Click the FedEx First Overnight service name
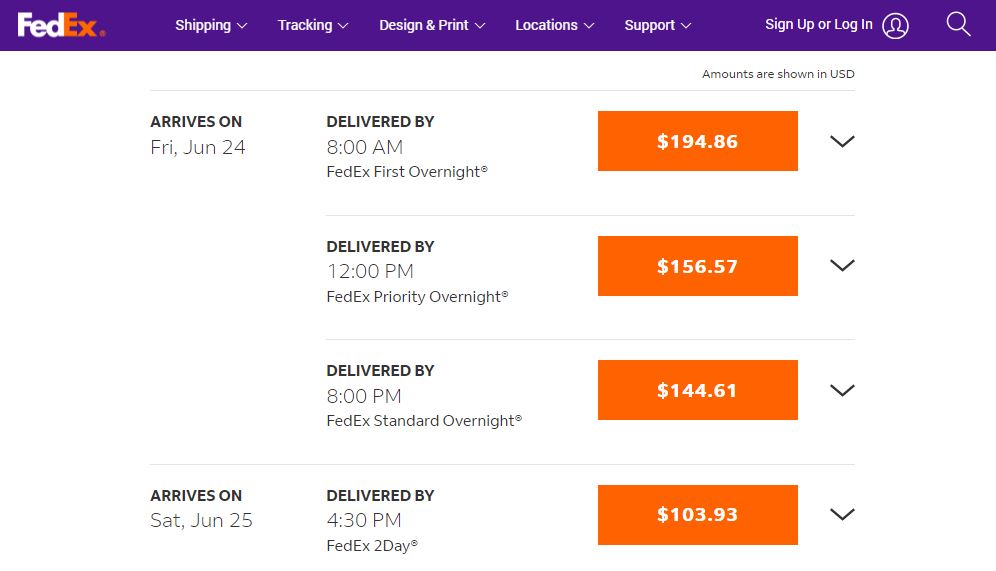 tap(407, 172)
